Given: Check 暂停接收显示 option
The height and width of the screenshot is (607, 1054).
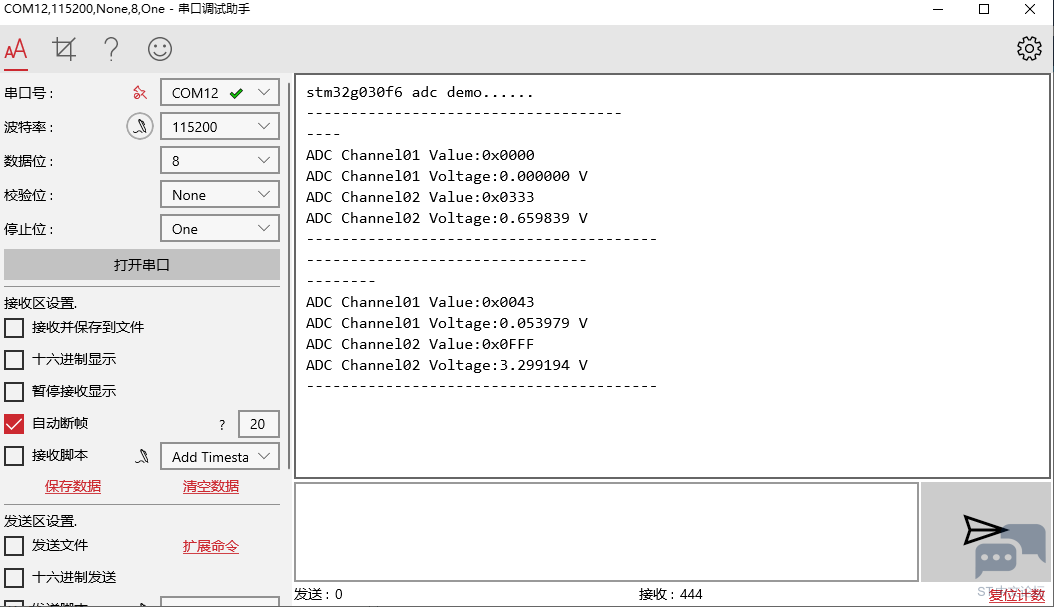Looking at the screenshot, I should pos(14,391).
